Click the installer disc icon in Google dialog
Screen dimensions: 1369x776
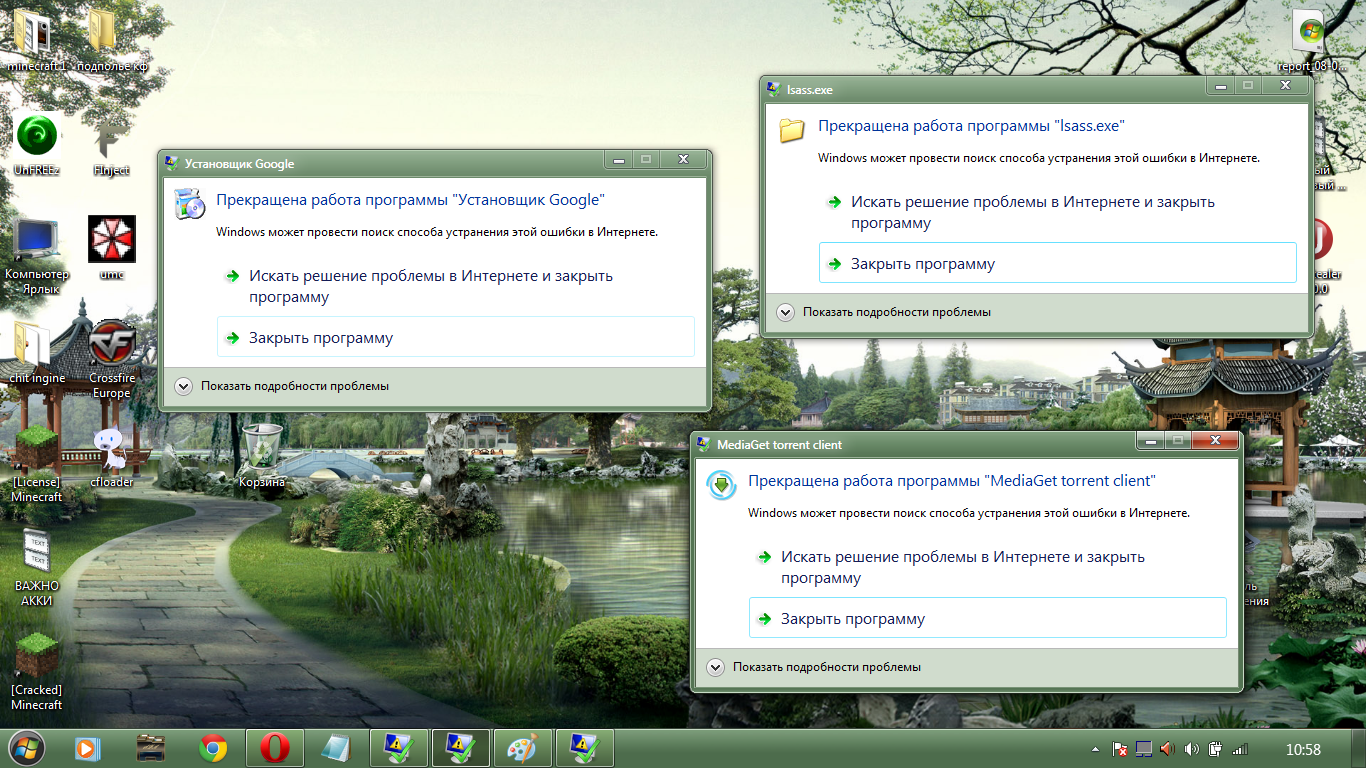pos(189,203)
